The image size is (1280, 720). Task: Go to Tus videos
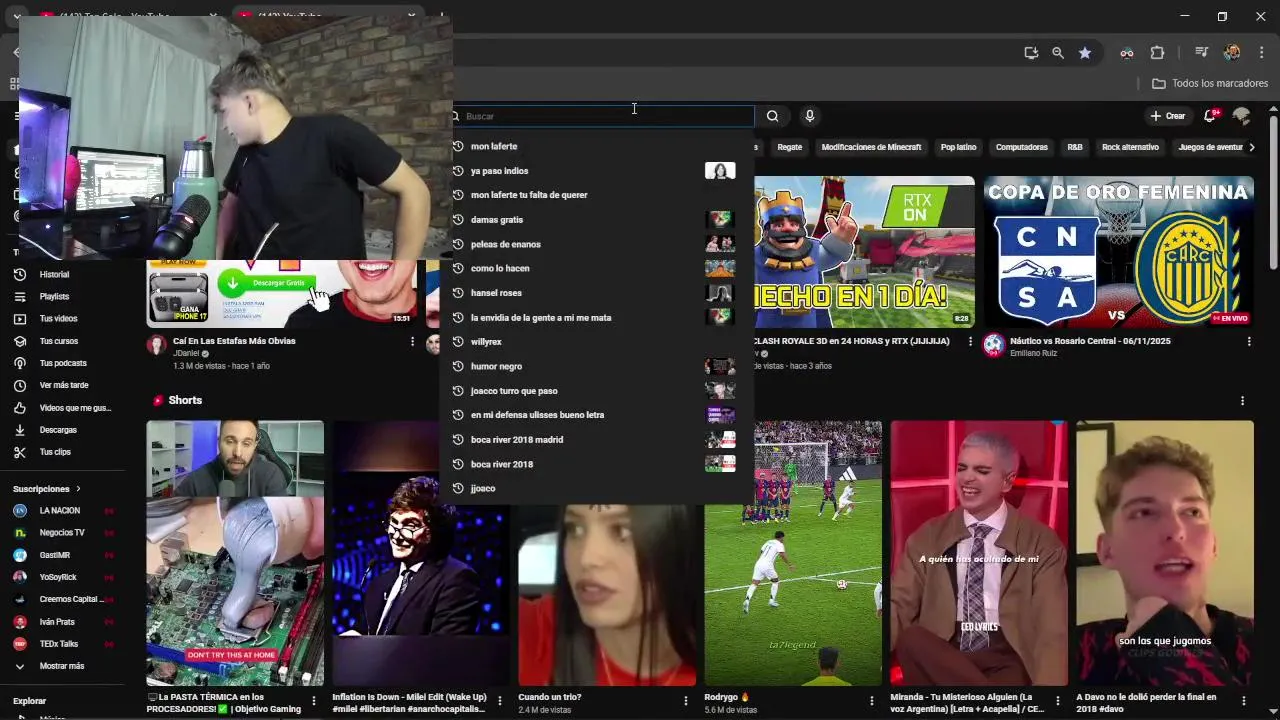(x=58, y=319)
